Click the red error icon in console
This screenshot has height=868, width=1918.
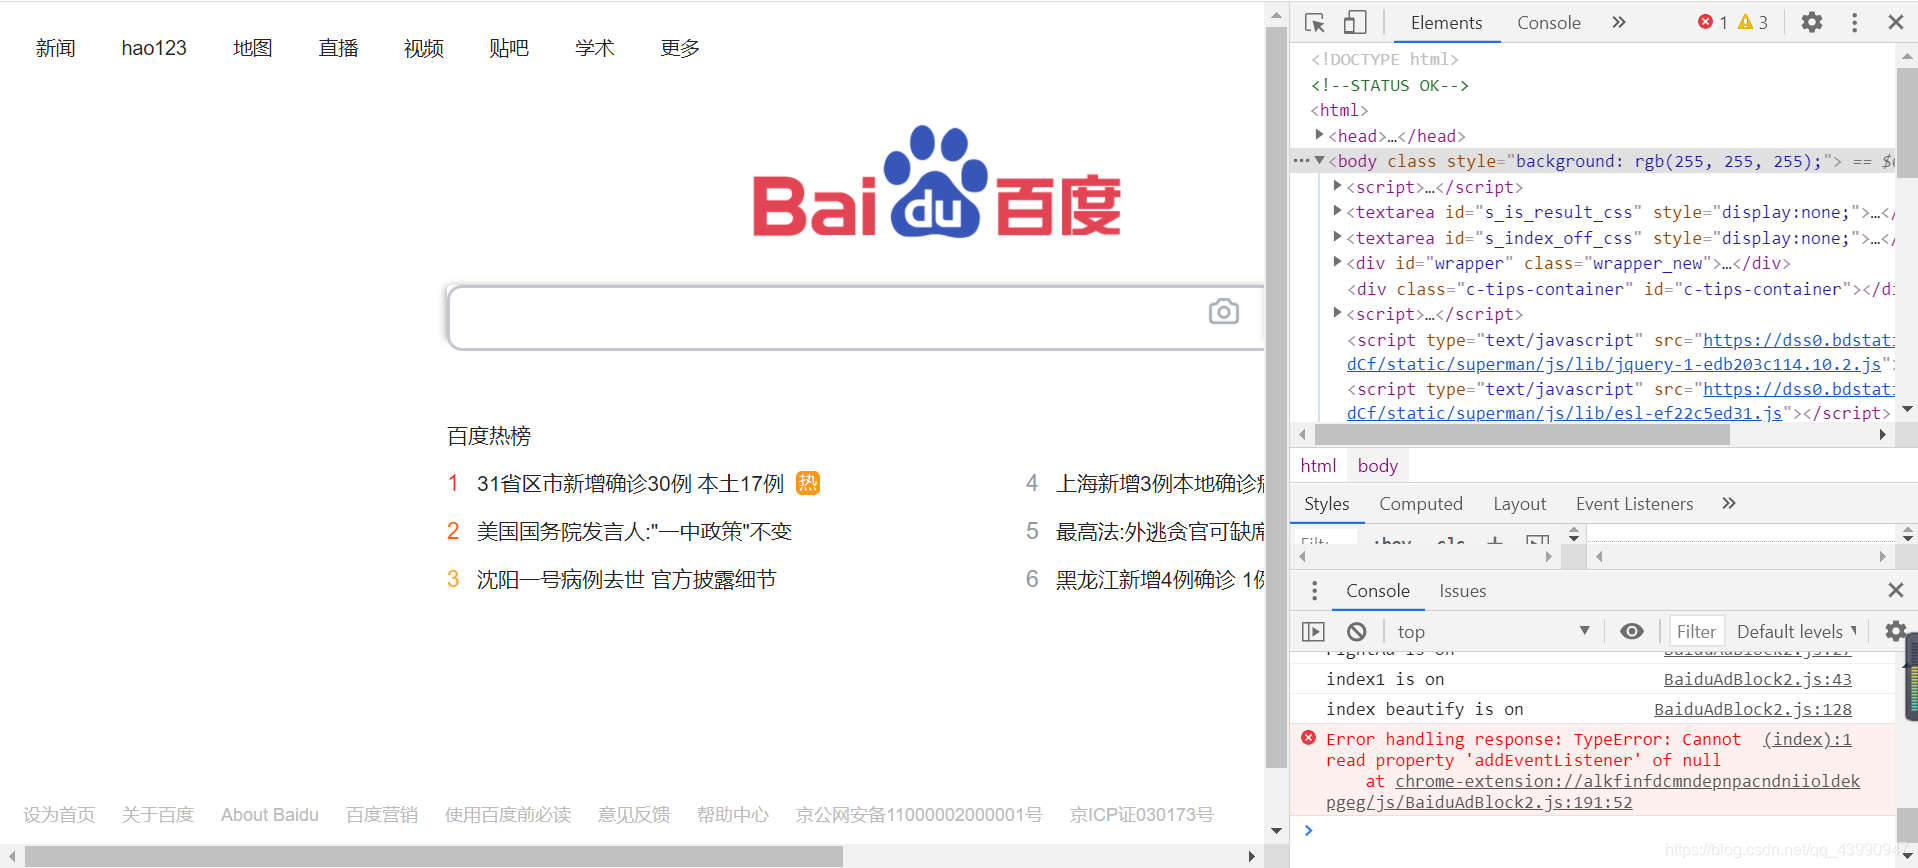coord(1308,738)
